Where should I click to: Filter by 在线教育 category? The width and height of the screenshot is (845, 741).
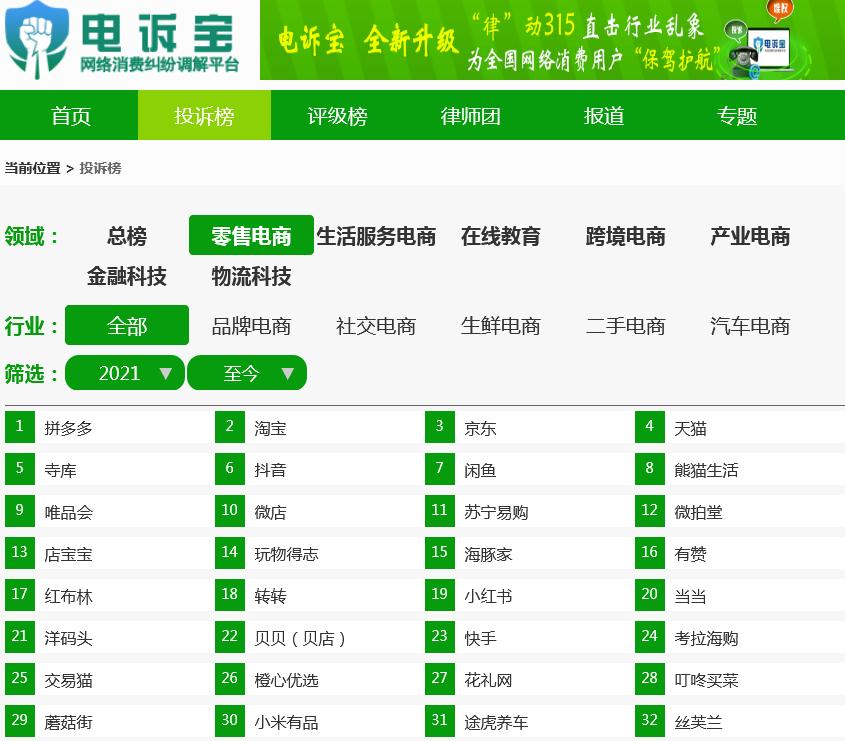pyautogui.click(x=500, y=236)
